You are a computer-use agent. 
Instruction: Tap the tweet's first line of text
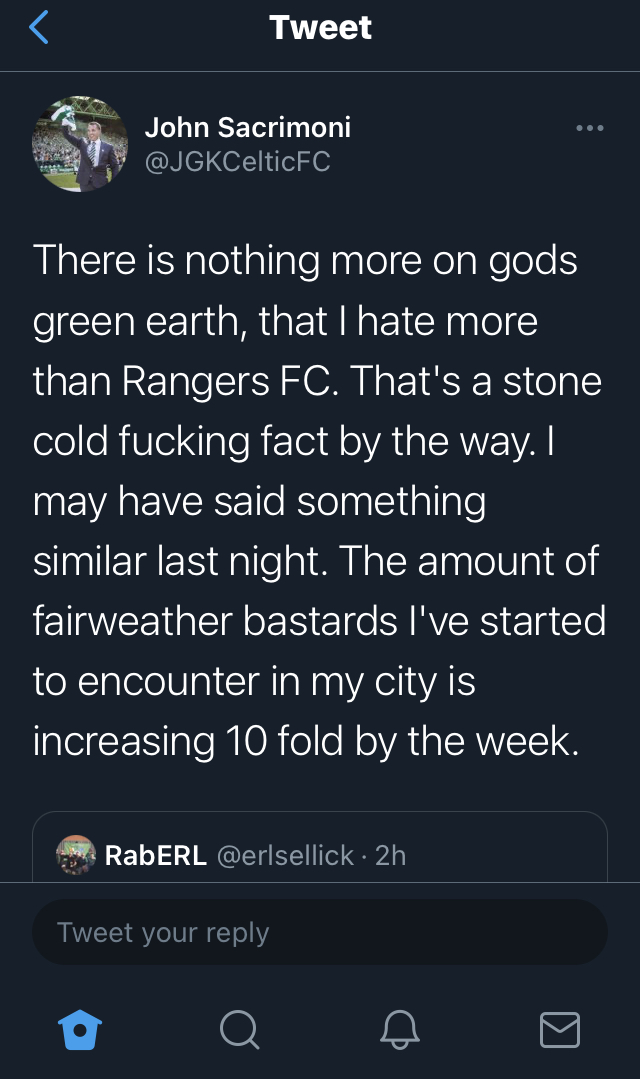click(x=305, y=261)
